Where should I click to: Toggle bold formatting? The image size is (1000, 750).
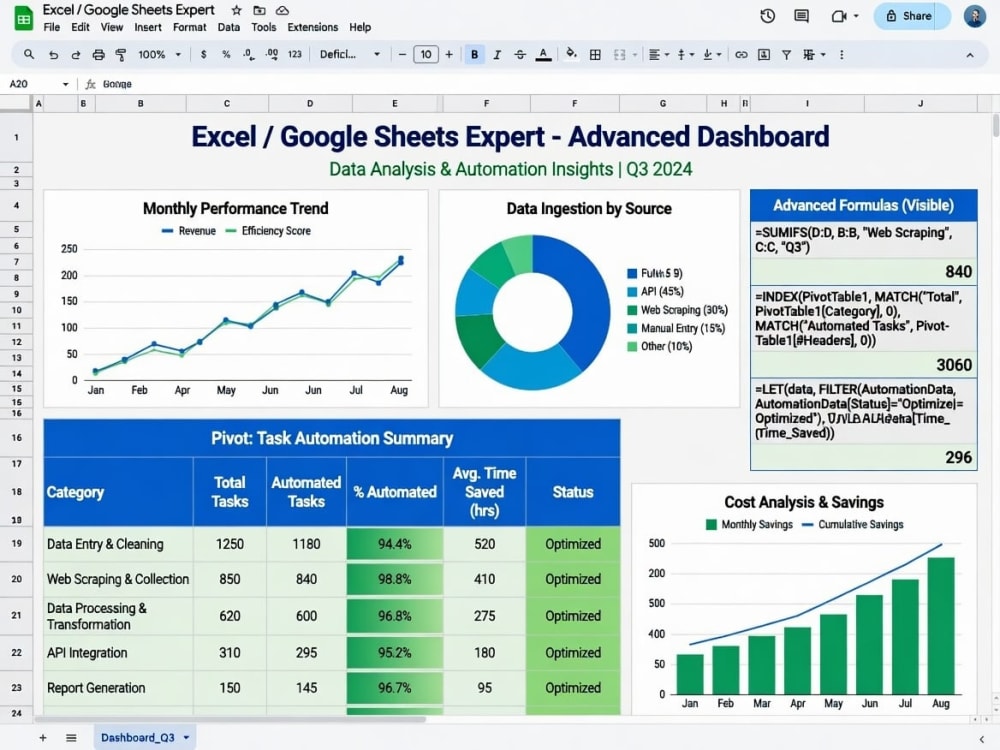point(474,55)
